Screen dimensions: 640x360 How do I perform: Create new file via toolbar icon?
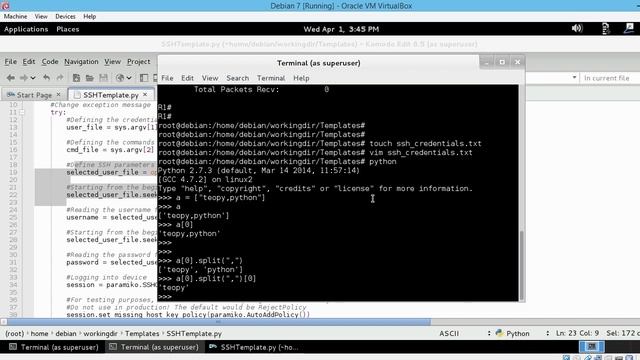76,78
